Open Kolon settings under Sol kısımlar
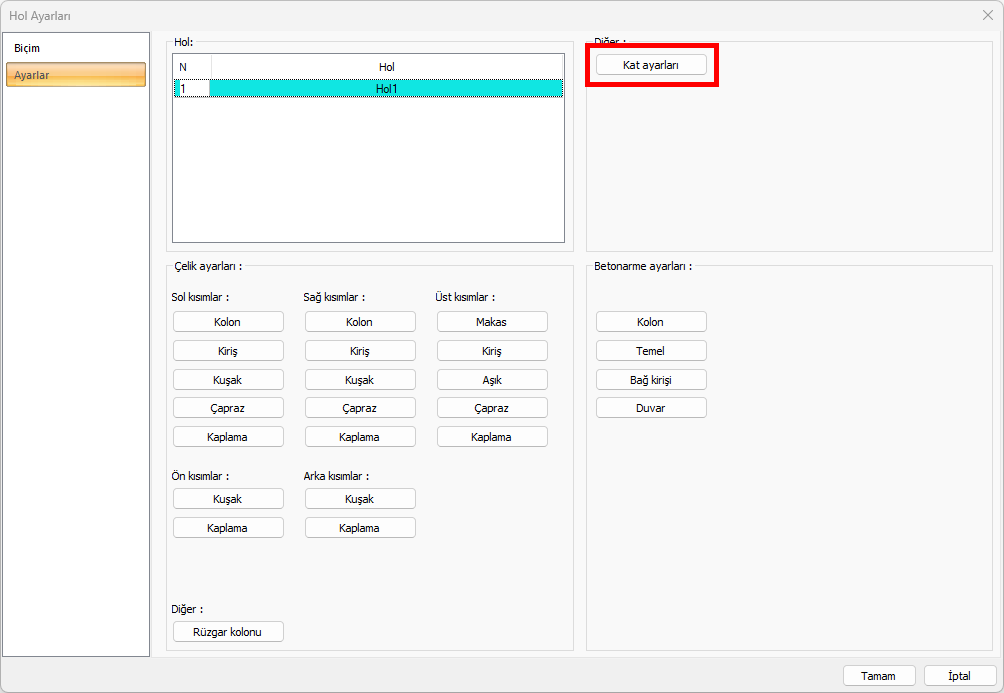This screenshot has width=1004, height=693. pos(227,322)
